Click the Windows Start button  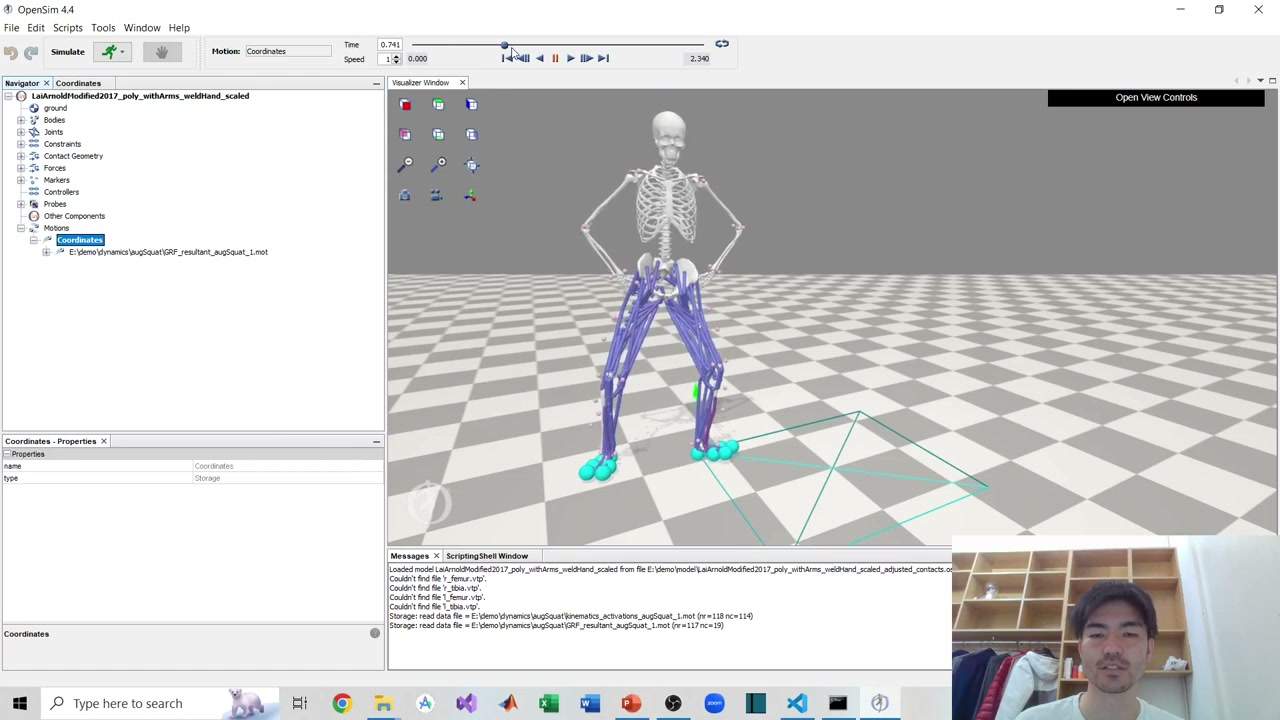20,703
